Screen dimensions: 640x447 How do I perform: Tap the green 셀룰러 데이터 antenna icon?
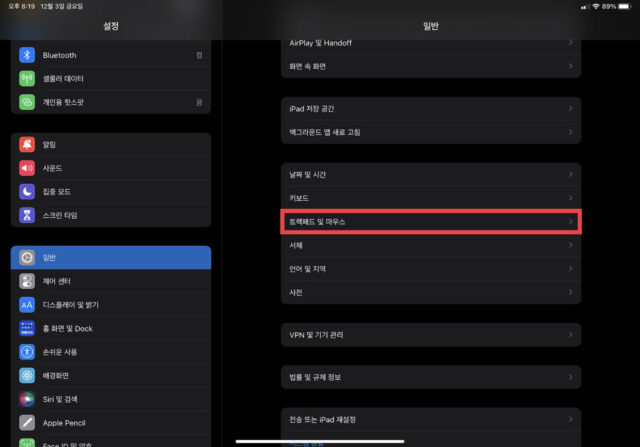(x=27, y=79)
